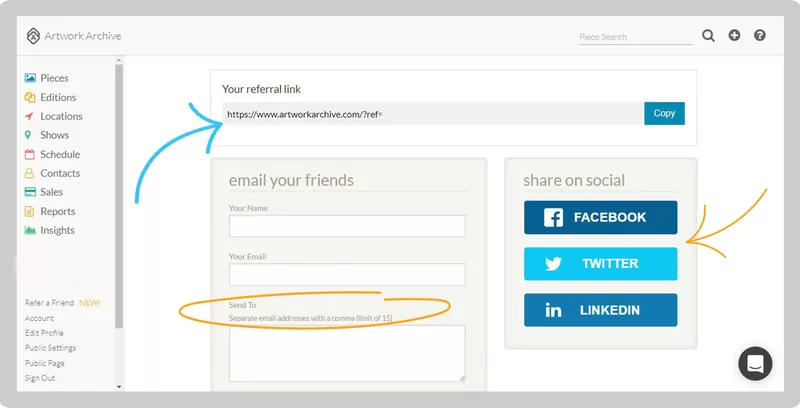
Task: Select Contacts from the sidebar
Action: point(60,173)
